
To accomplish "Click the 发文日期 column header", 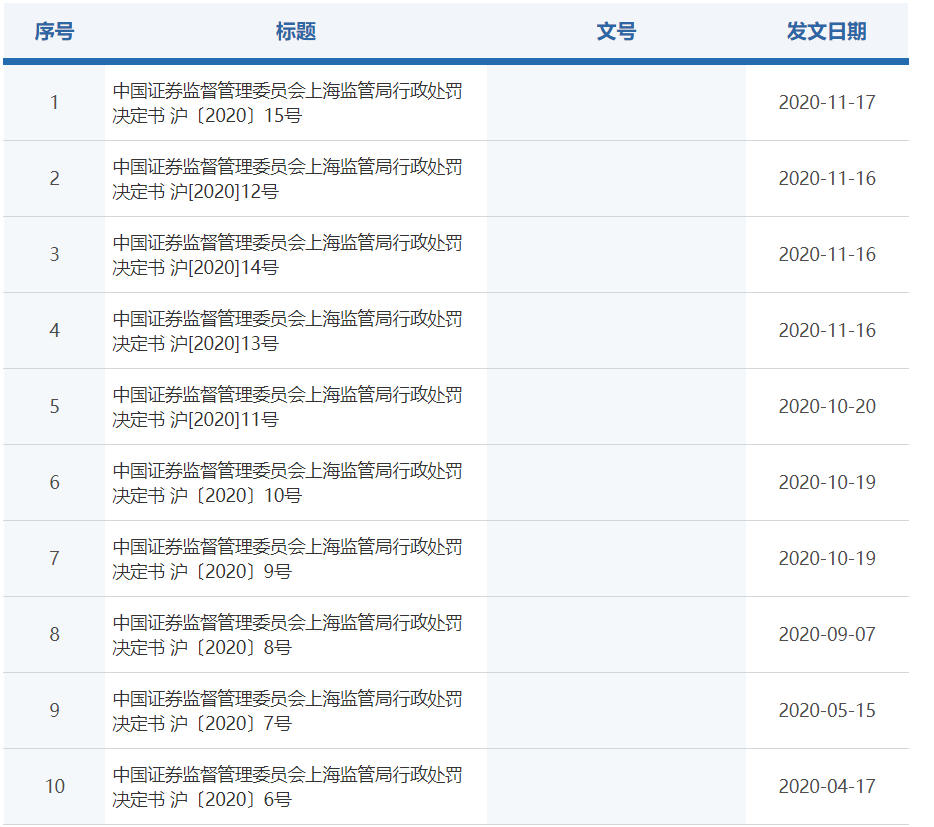I will (827, 31).
